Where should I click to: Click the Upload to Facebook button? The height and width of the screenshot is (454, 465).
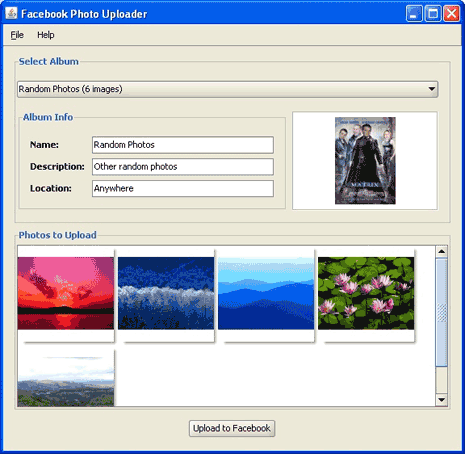click(x=232, y=428)
